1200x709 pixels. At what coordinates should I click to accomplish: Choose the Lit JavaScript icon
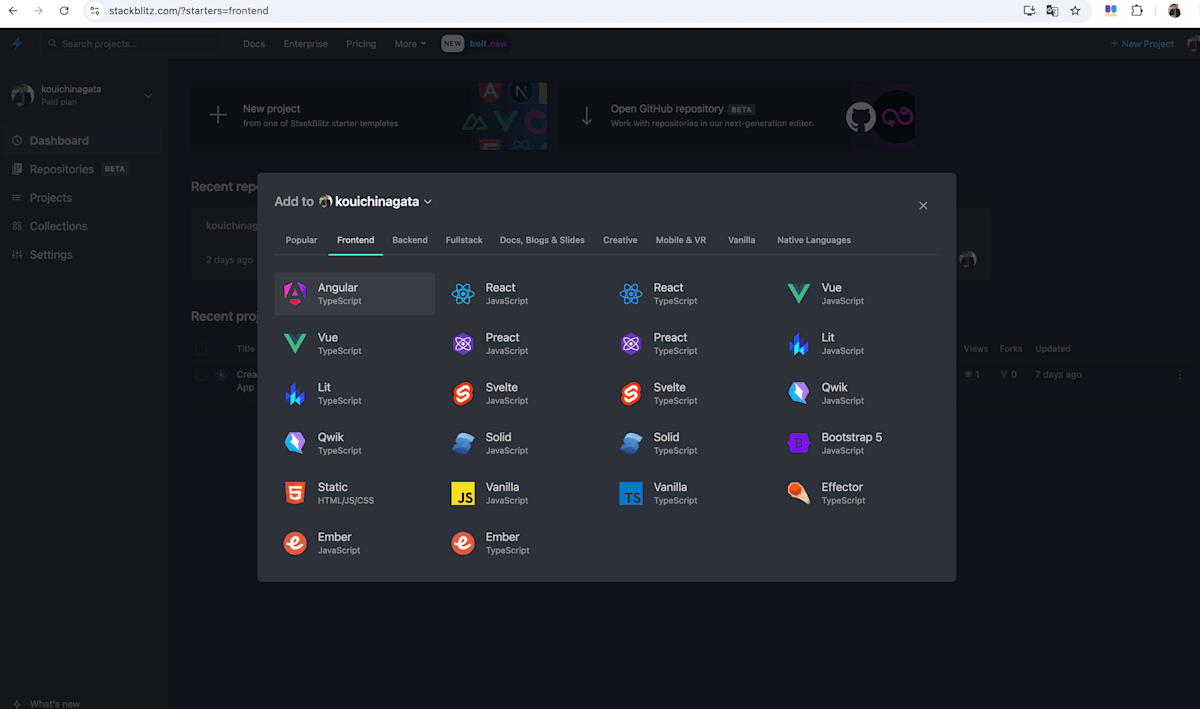click(799, 343)
